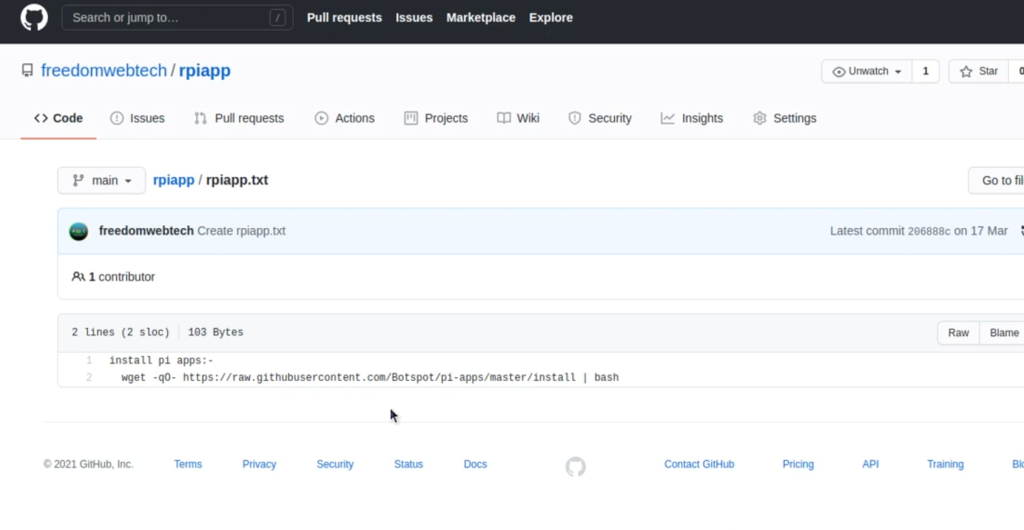Image resolution: width=1024 pixels, height=530 pixels.
Task: Click the repository book icon
Action: [27, 70]
